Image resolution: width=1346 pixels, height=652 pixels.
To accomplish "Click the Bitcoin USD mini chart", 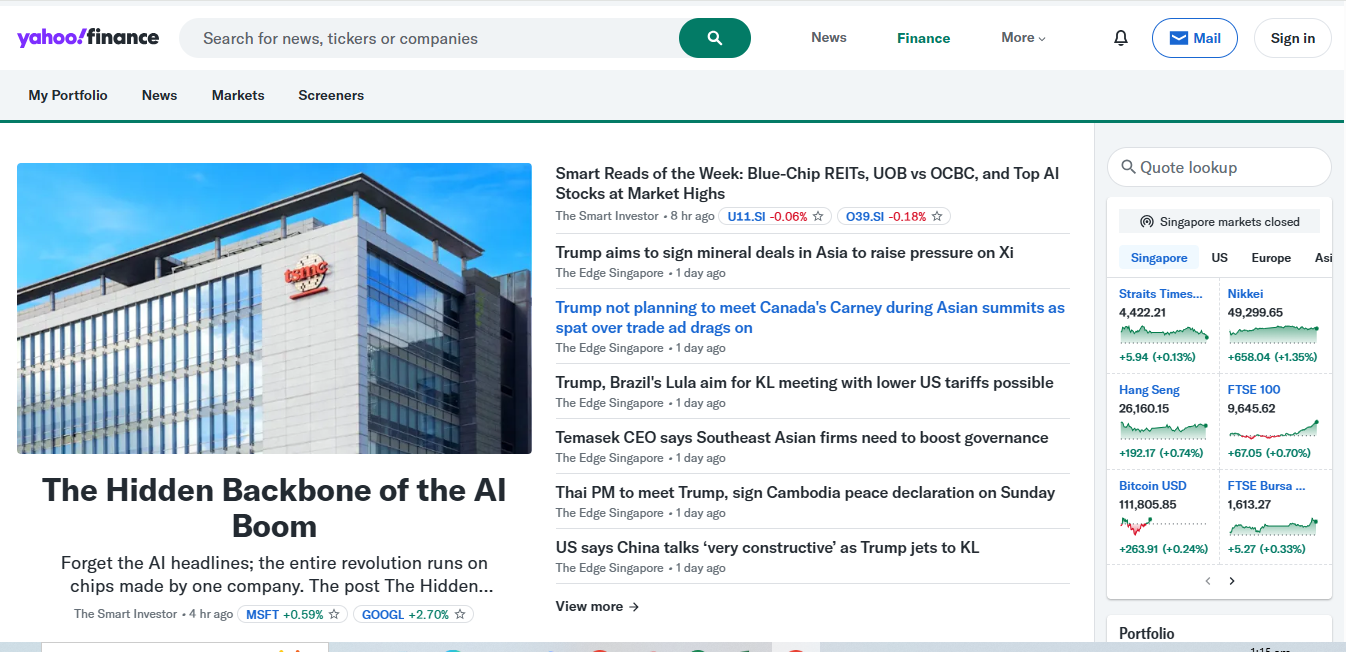I will click(x=1163, y=524).
